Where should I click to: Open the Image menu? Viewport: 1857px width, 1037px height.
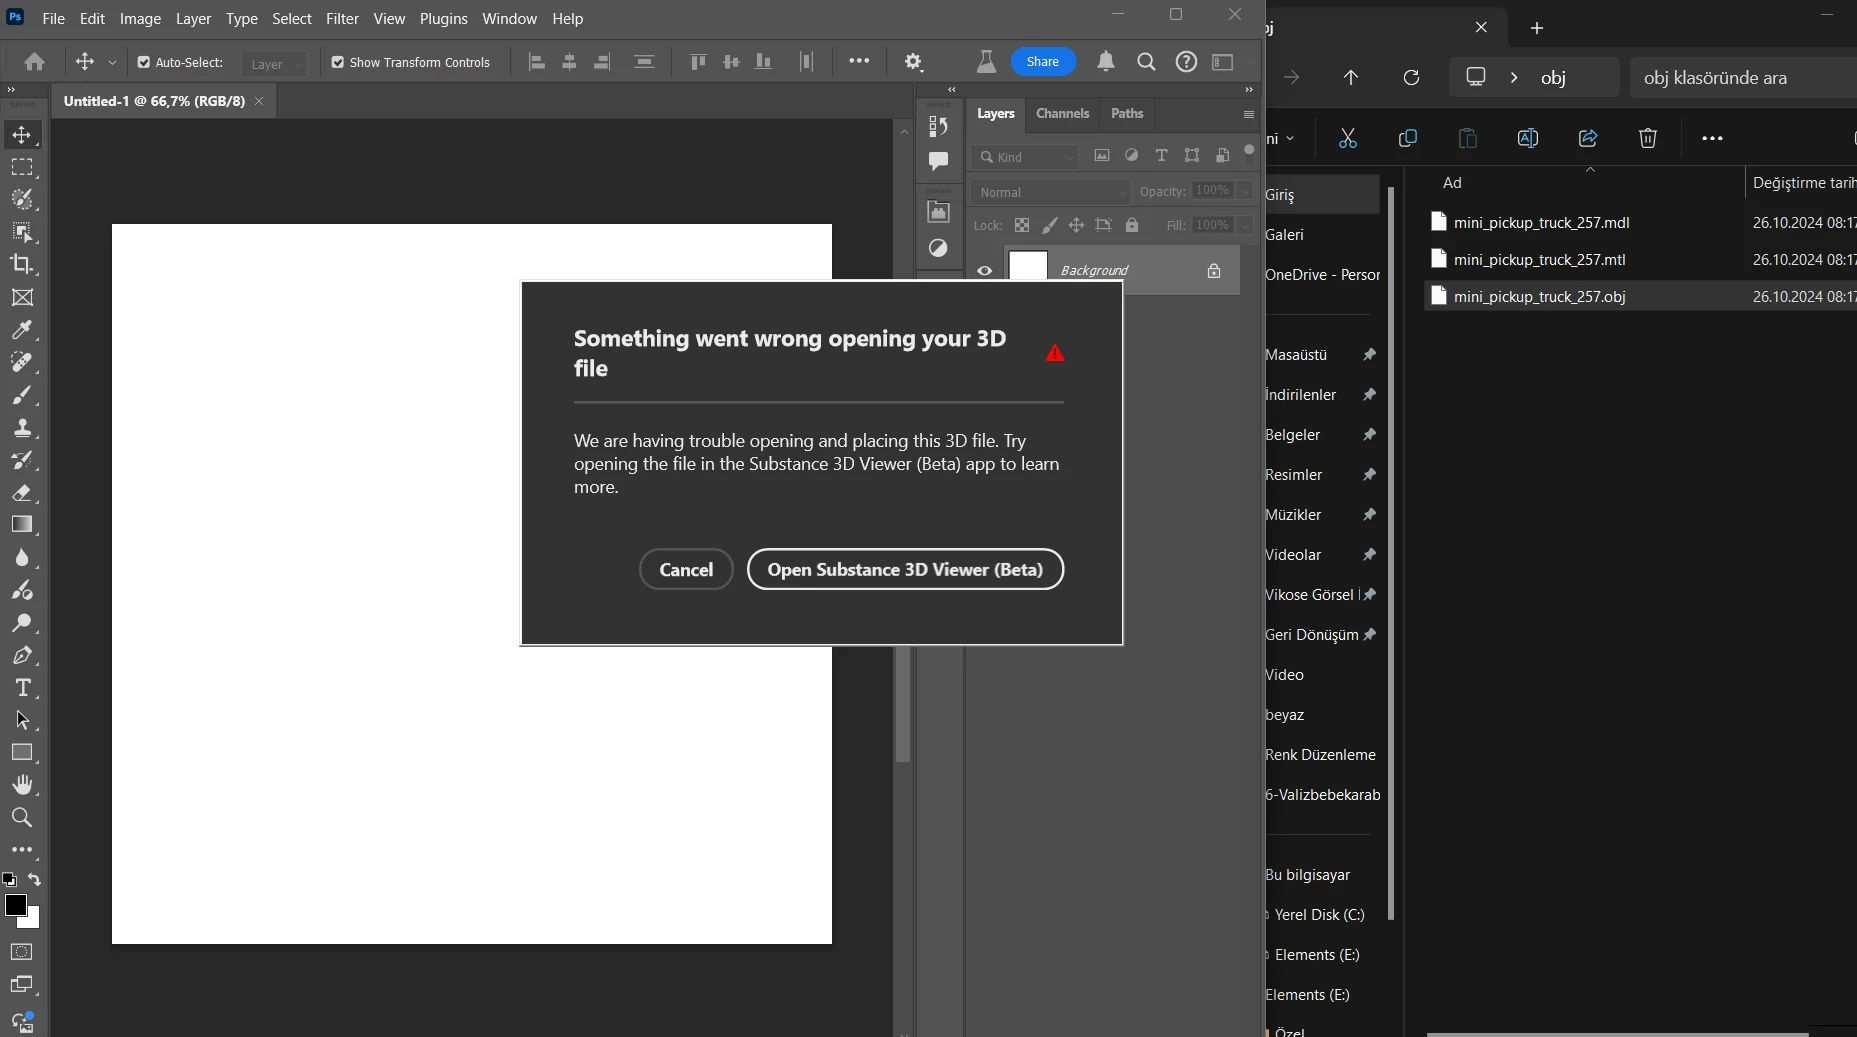pos(140,19)
